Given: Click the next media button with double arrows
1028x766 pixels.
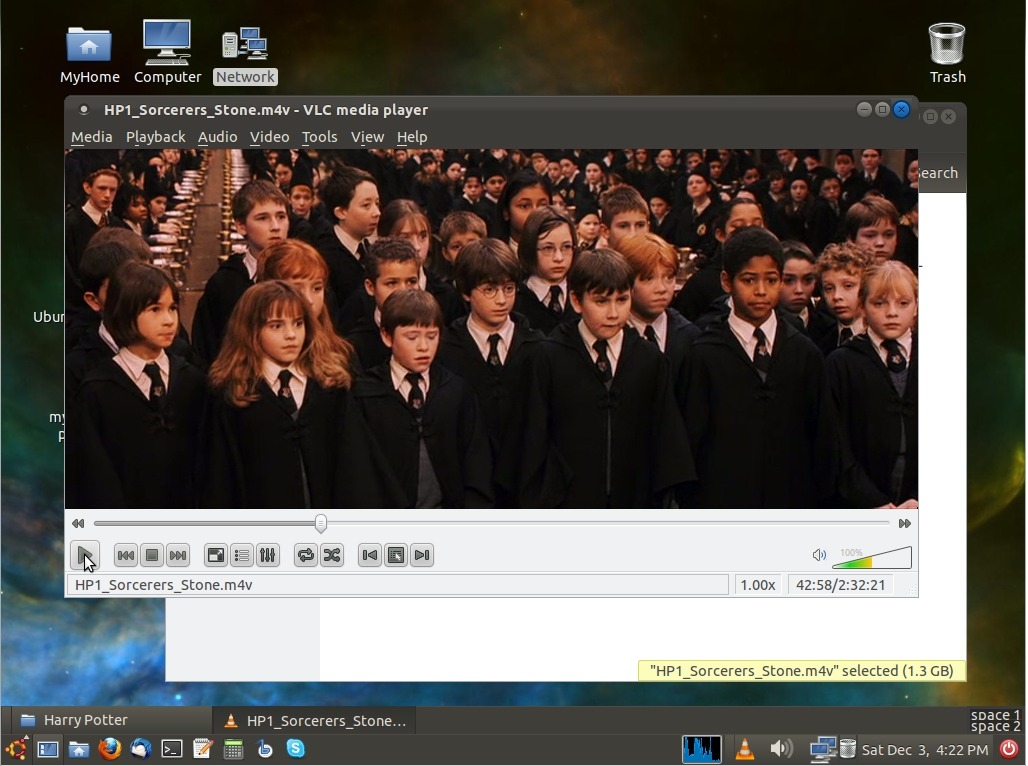Looking at the screenshot, I should tap(178, 555).
